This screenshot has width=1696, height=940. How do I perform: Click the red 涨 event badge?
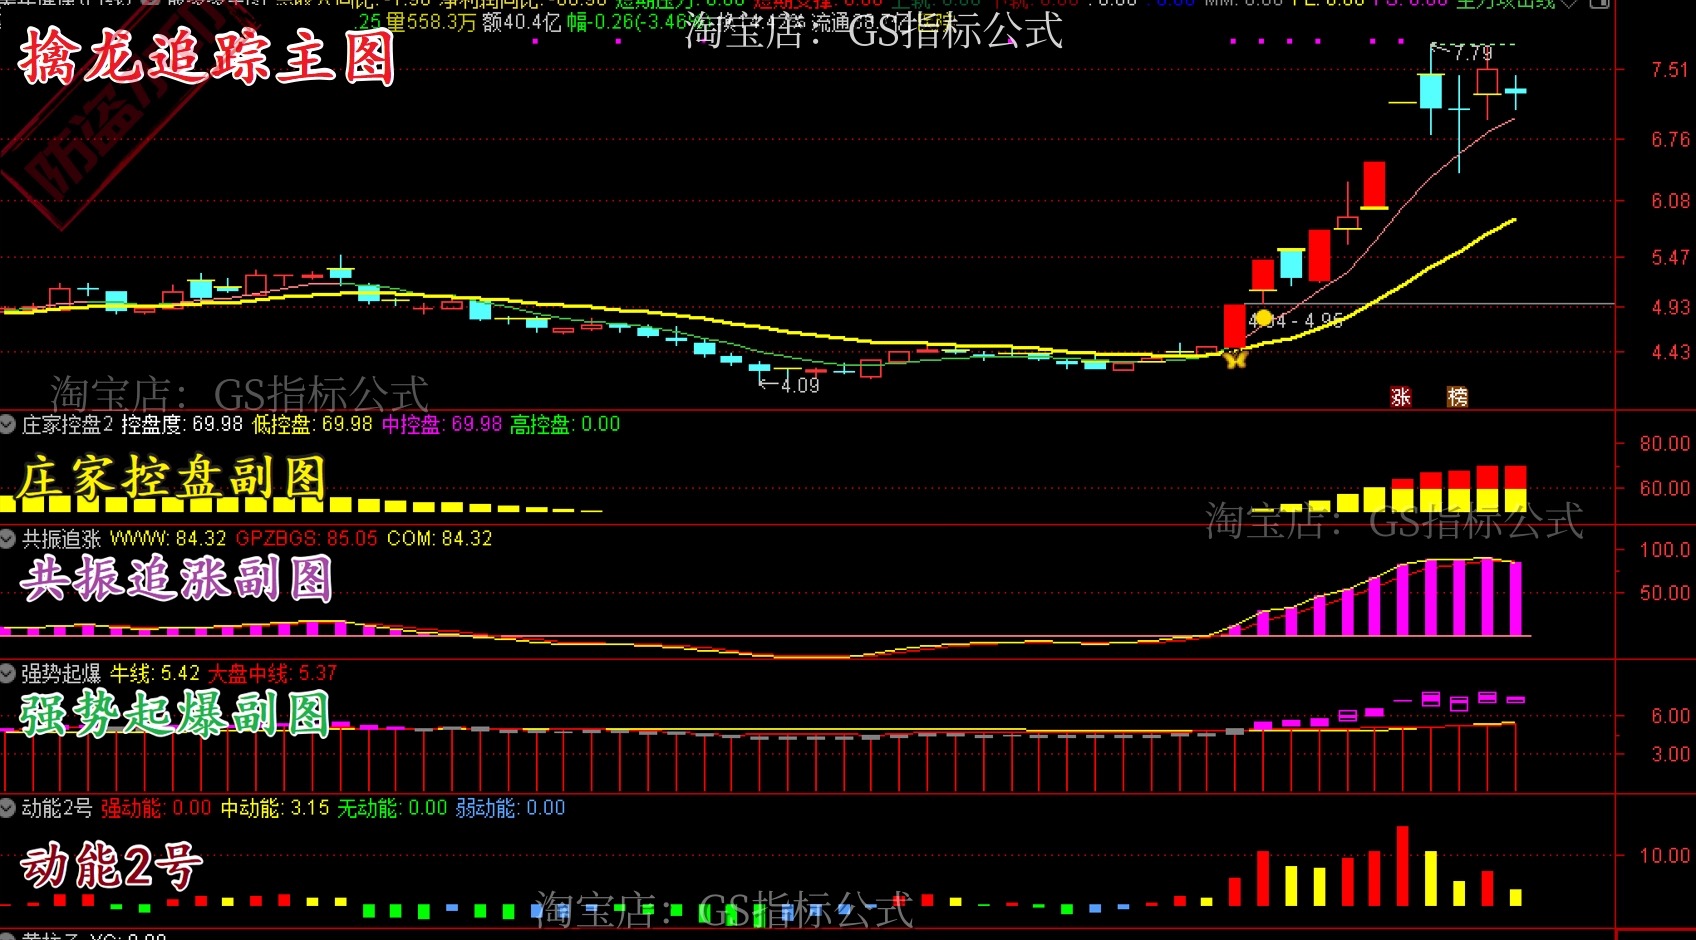pos(1401,397)
